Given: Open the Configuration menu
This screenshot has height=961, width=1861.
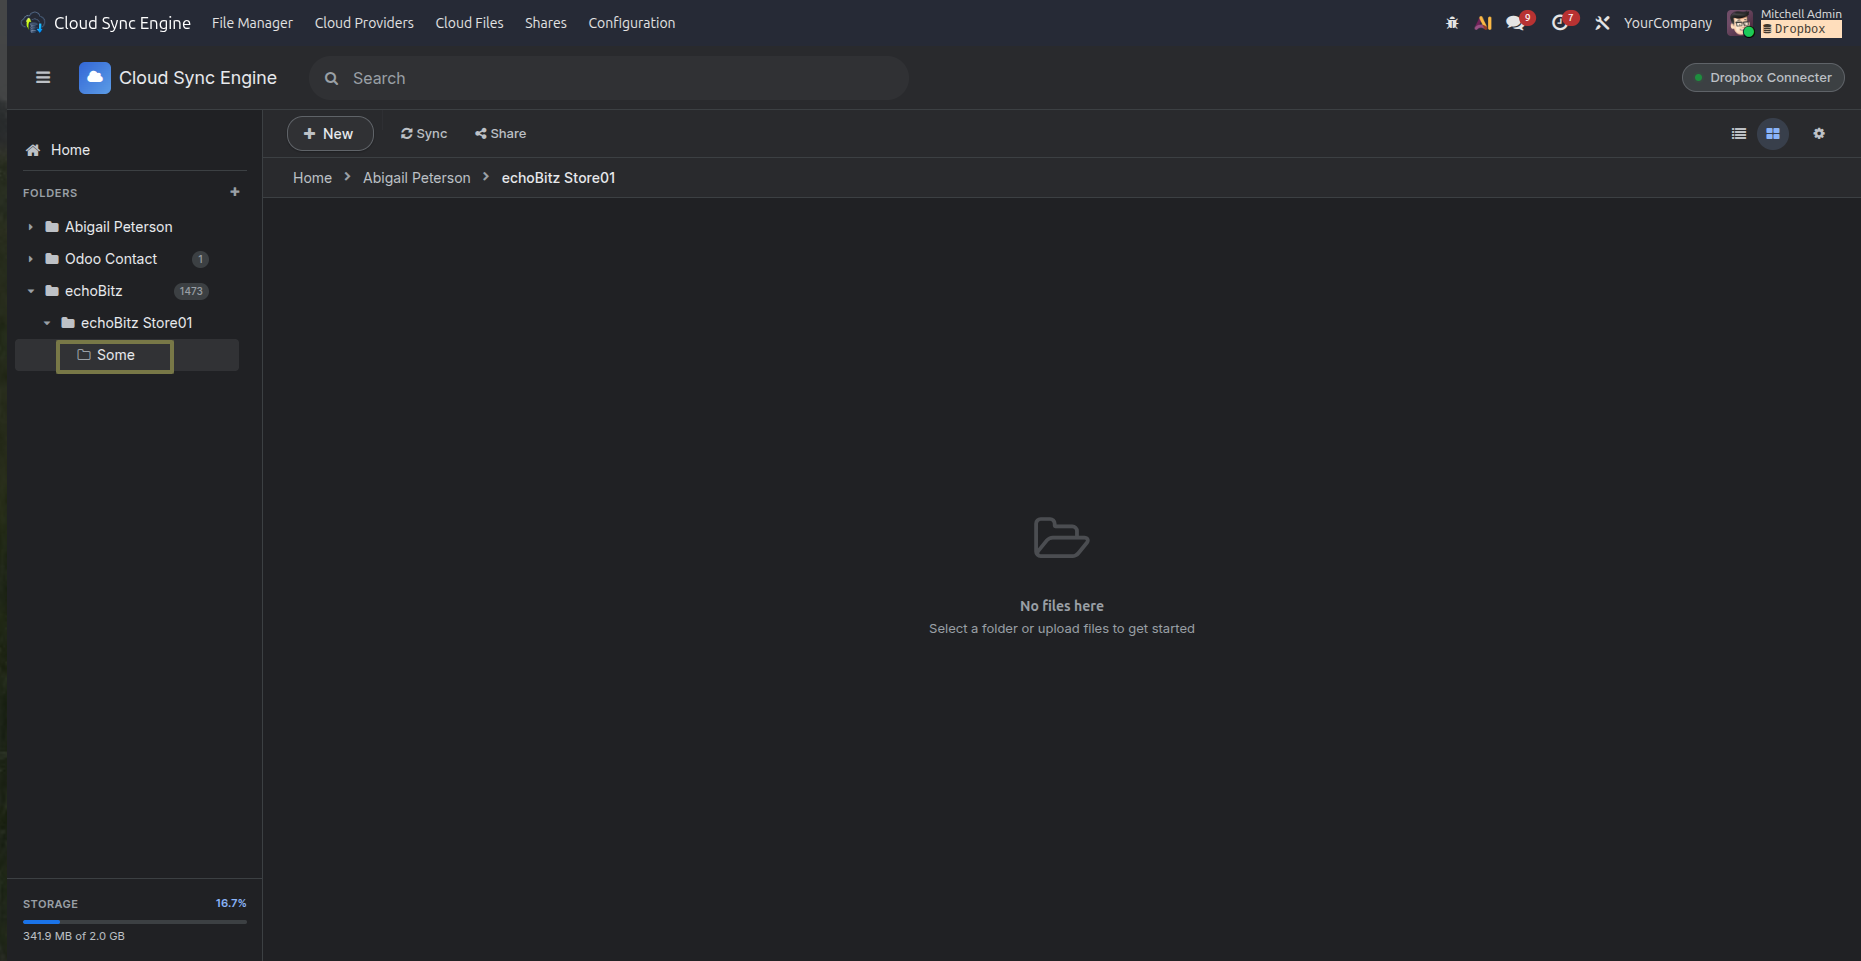Looking at the screenshot, I should coord(632,23).
